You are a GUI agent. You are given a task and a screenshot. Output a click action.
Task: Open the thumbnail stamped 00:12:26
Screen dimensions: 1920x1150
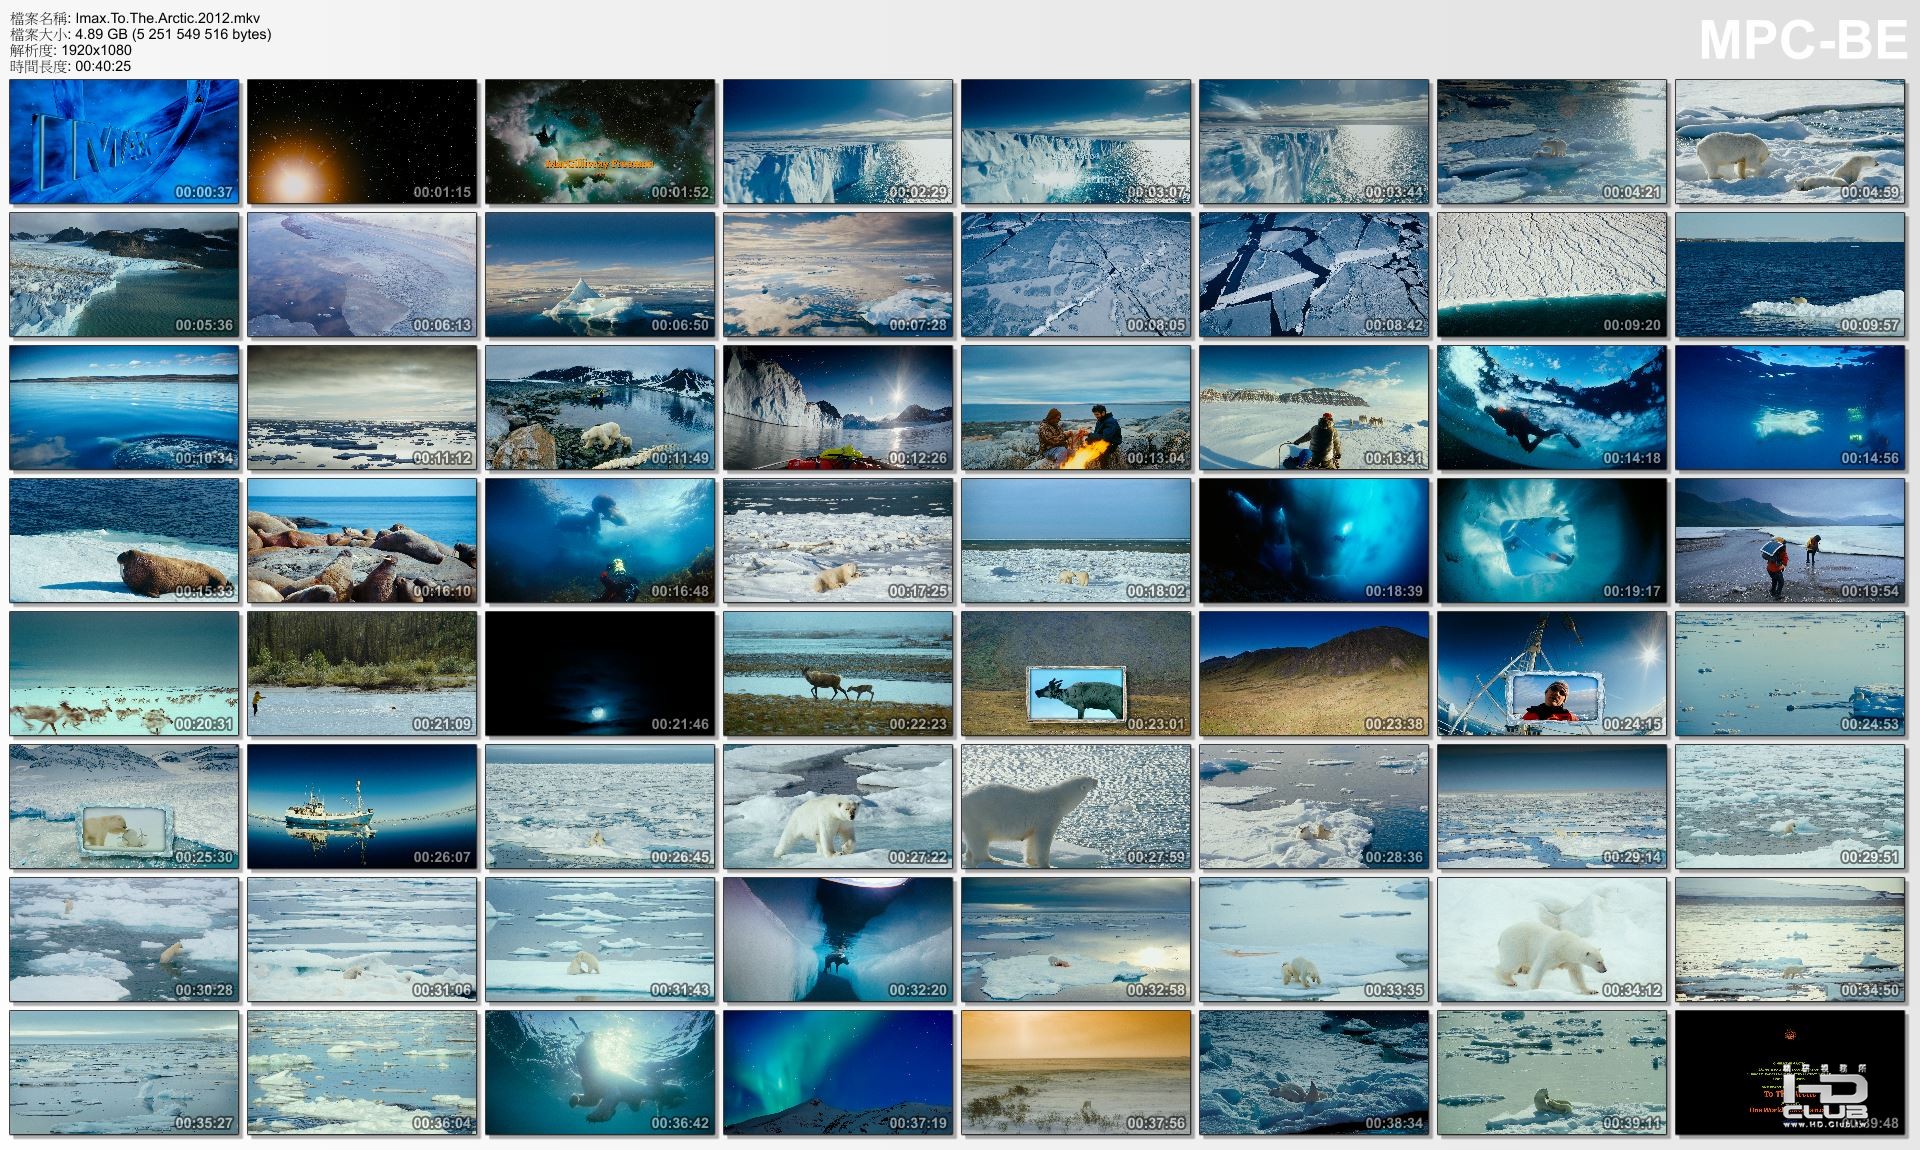click(838, 408)
